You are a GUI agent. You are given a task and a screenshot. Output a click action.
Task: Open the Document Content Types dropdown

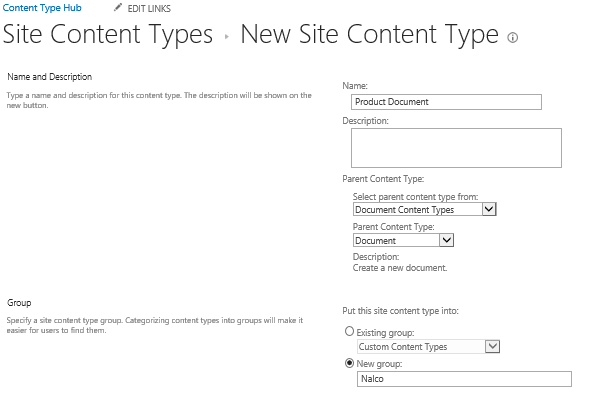coord(424,209)
